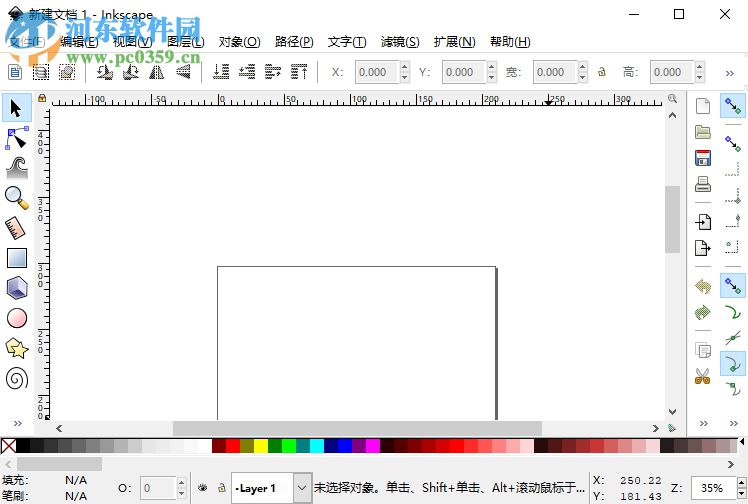Increase zoom percentage stepper
748x504 pixels.
741,483
